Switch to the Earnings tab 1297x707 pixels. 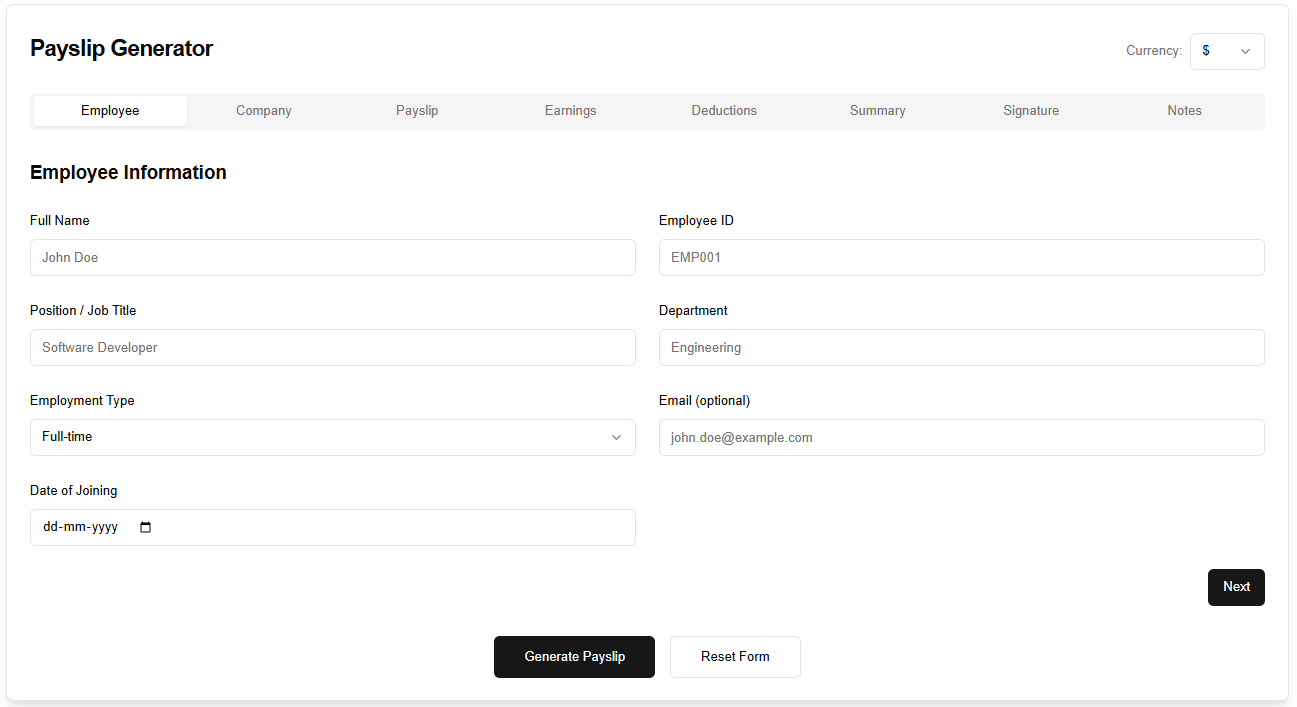pyautogui.click(x=570, y=110)
